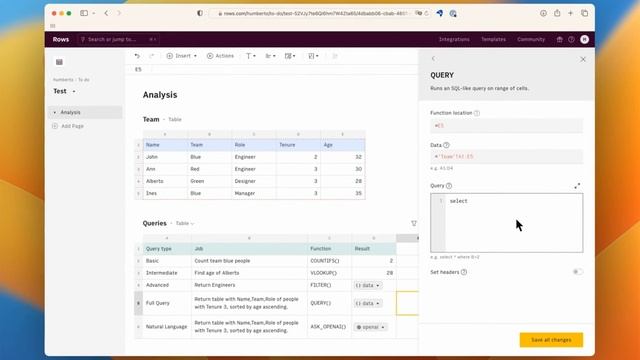Click the redo arrow in the toolbar

point(151,56)
